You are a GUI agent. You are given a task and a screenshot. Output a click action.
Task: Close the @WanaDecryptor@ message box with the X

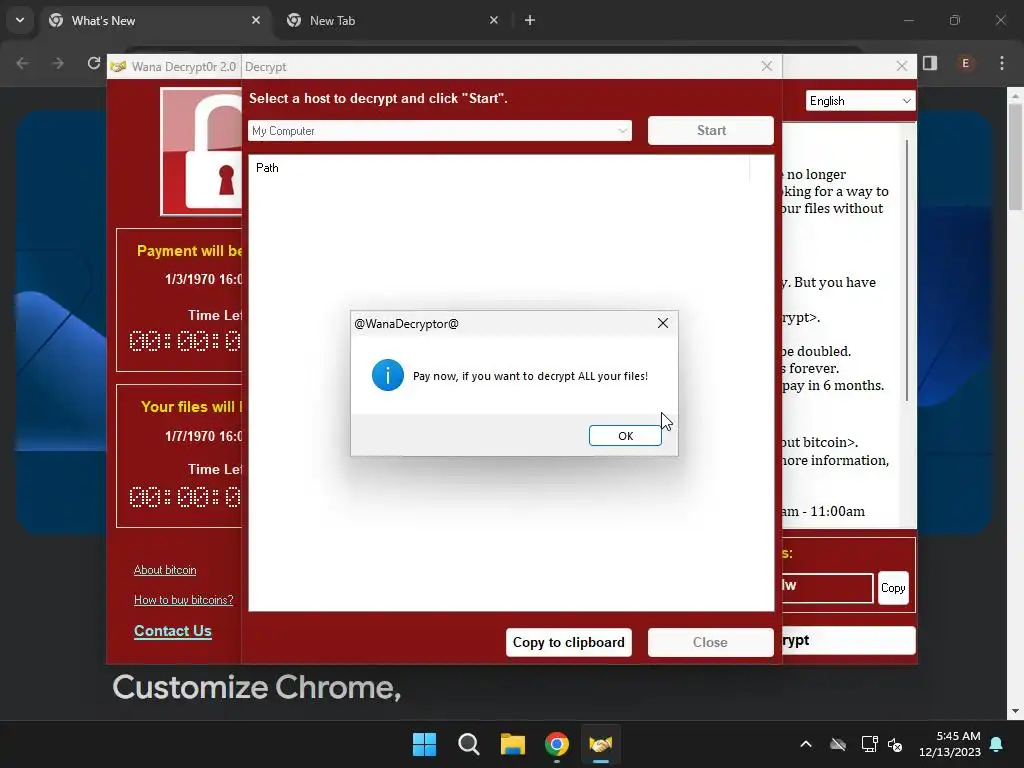pyautogui.click(x=662, y=323)
